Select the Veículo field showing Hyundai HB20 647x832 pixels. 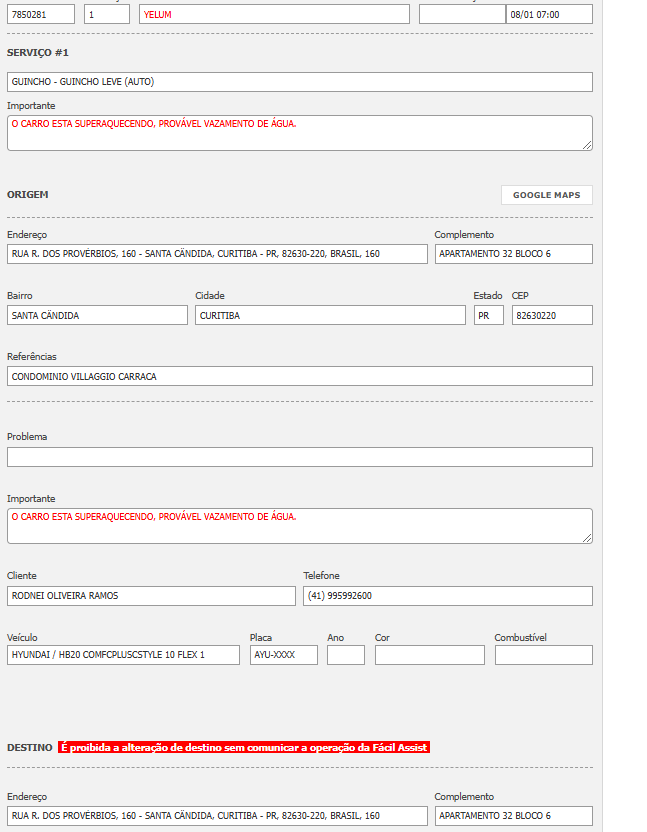point(123,655)
